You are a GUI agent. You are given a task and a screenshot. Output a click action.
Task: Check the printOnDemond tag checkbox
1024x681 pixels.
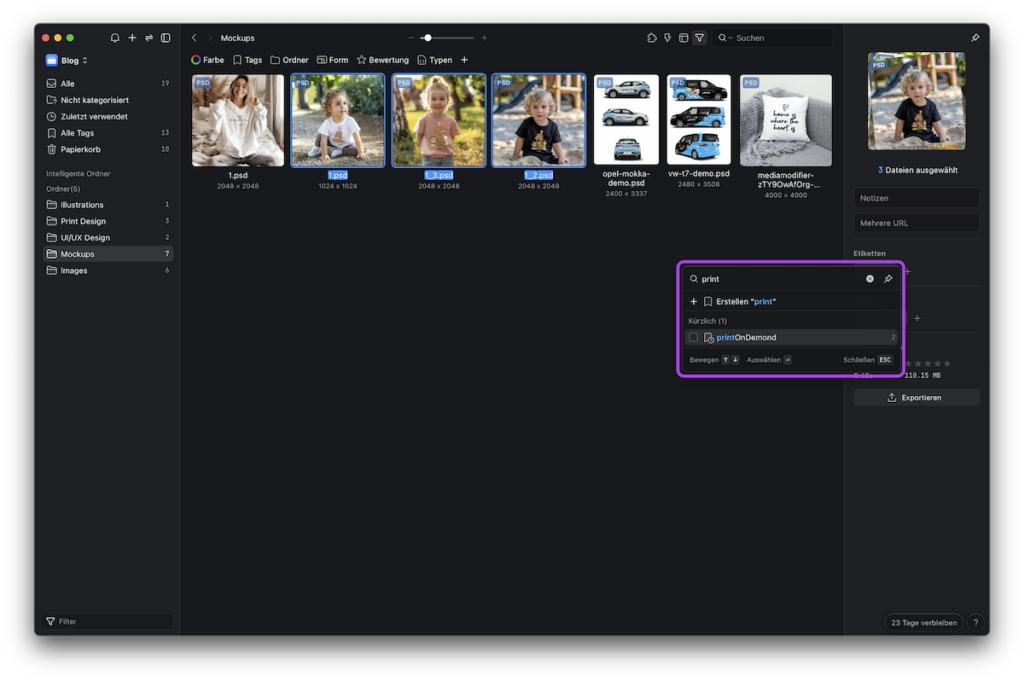click(694, 338)
